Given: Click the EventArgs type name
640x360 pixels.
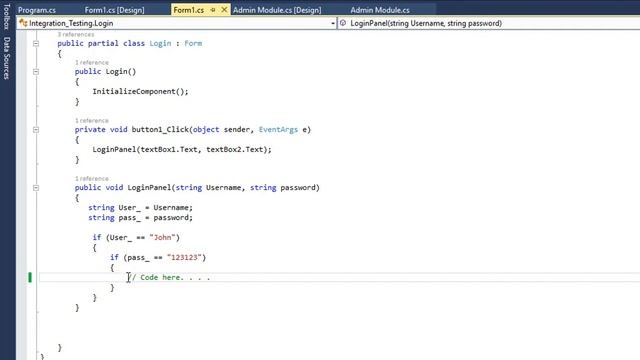Looking at the screenshot, I should [x=278, y=129].
